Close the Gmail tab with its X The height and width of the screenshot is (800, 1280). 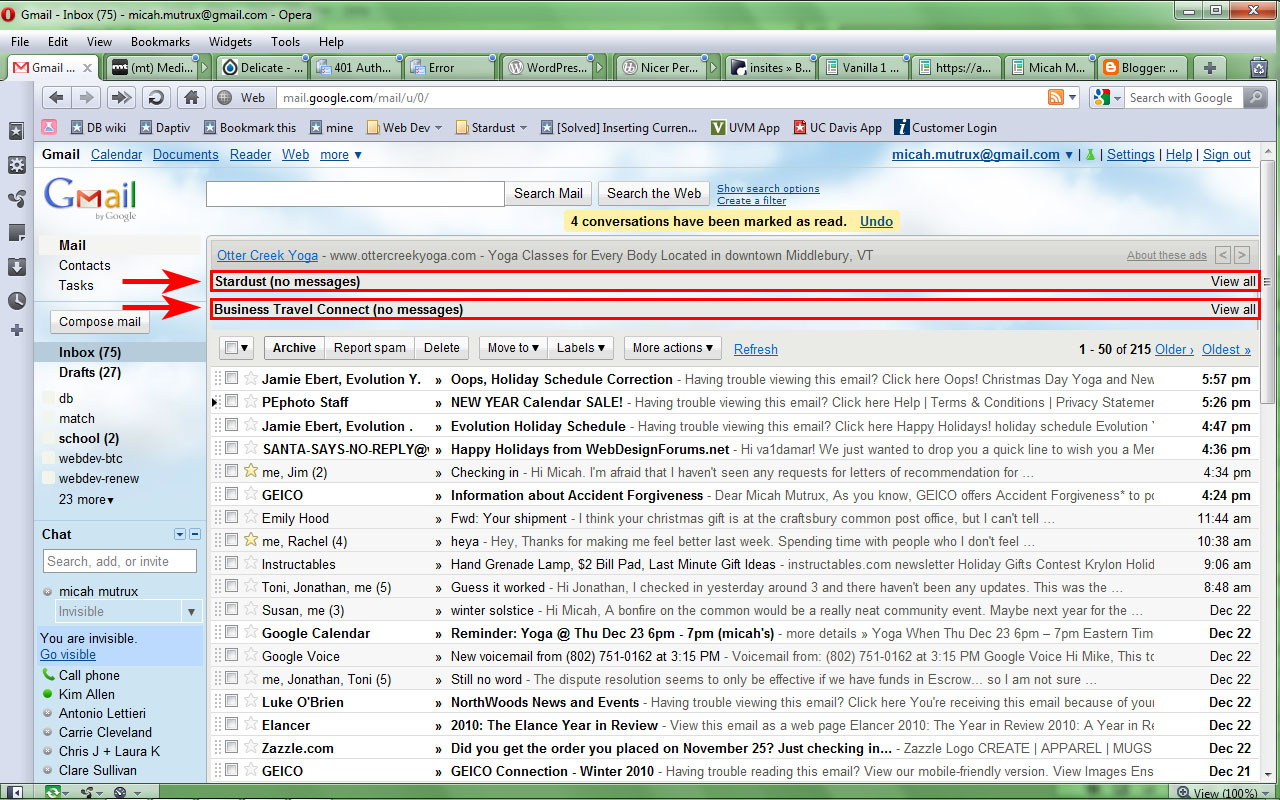point(87,68)
